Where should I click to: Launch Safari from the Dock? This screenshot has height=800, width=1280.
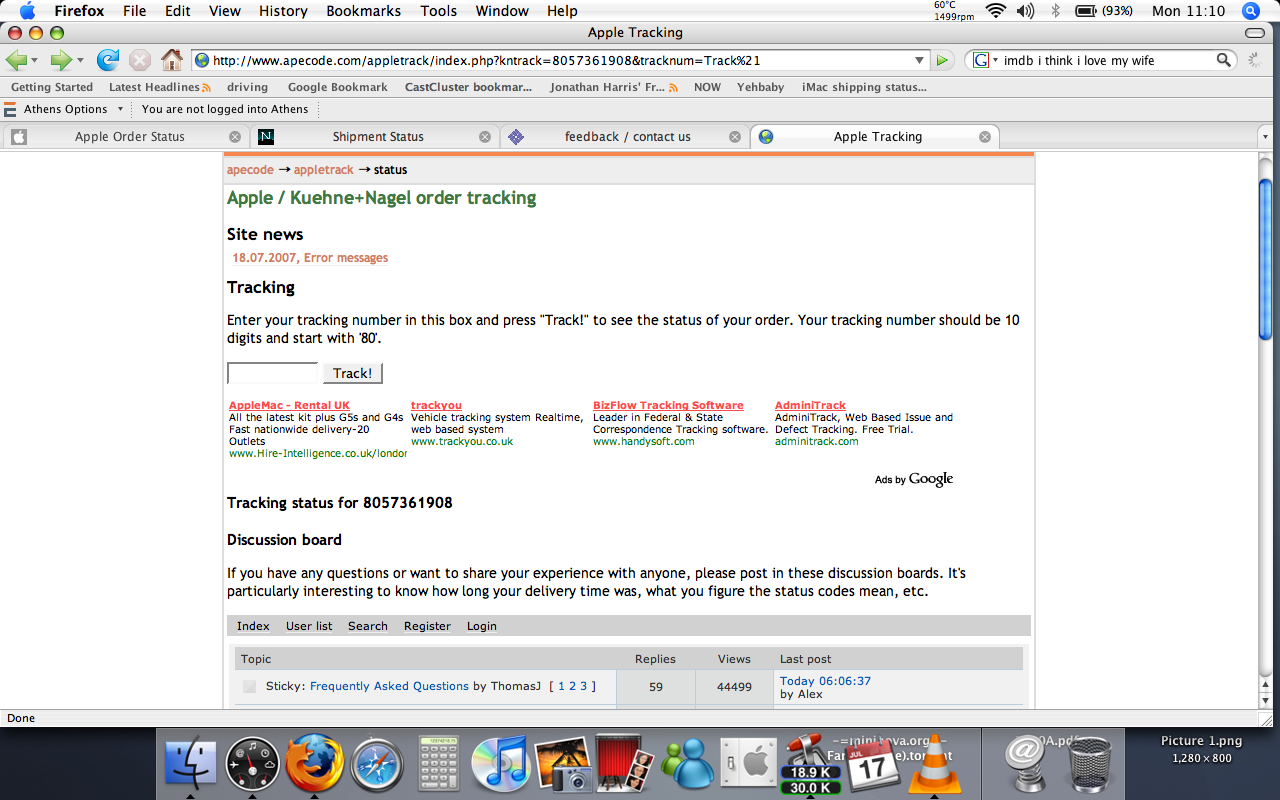(377, 766)
